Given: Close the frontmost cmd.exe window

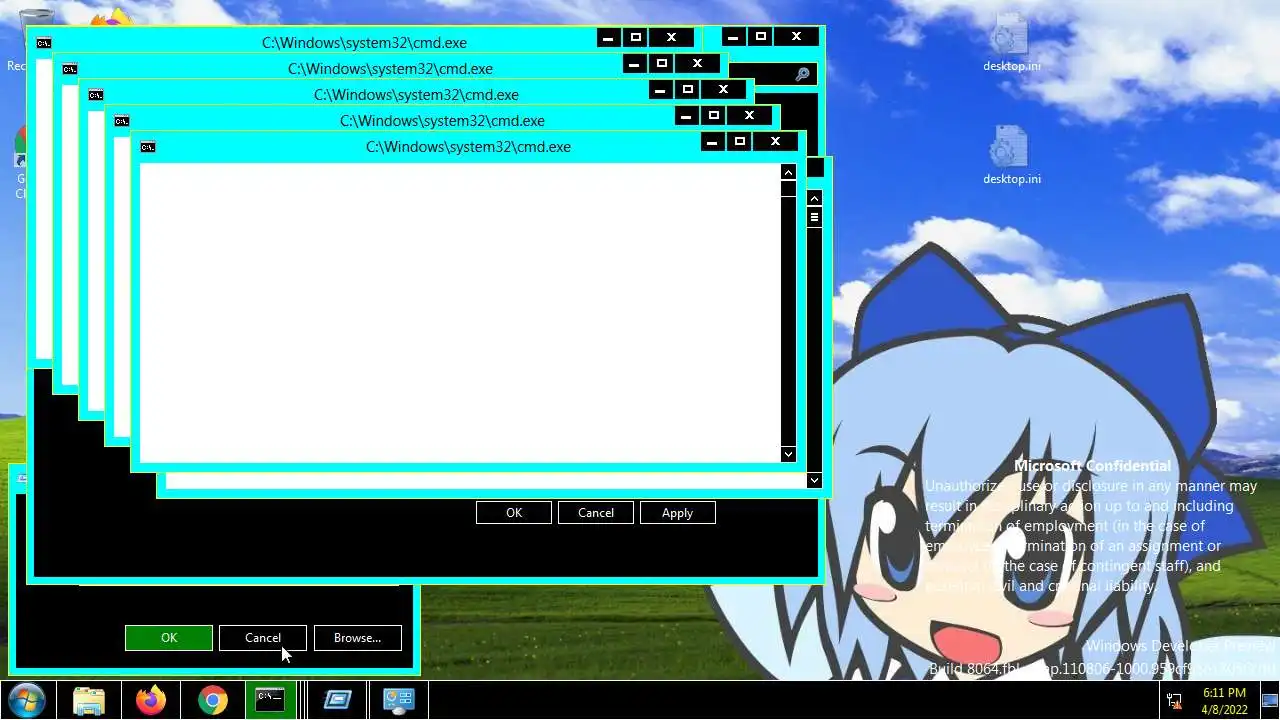Looking at the screenshot, I should click(x=775, y=142).
